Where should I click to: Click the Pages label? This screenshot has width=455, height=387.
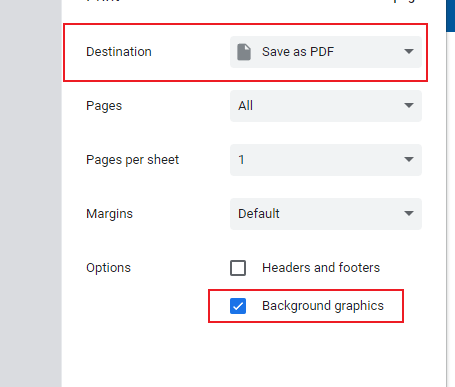104,106
